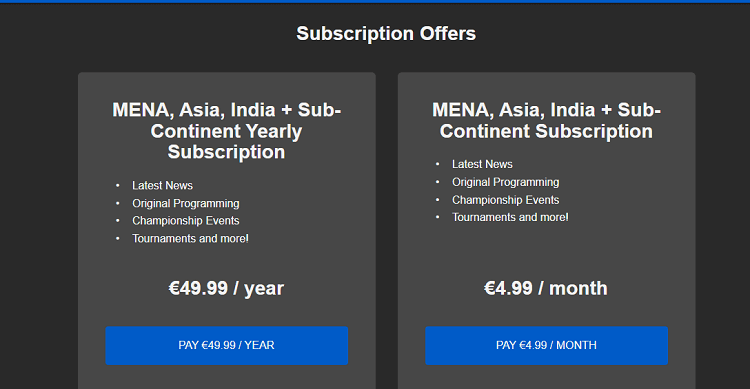The height and width of the screenshot is (389, 750).
Task: Click the PAY €49.99 / YEAR button
Action: pyautogui.click(x=227, y=345)
